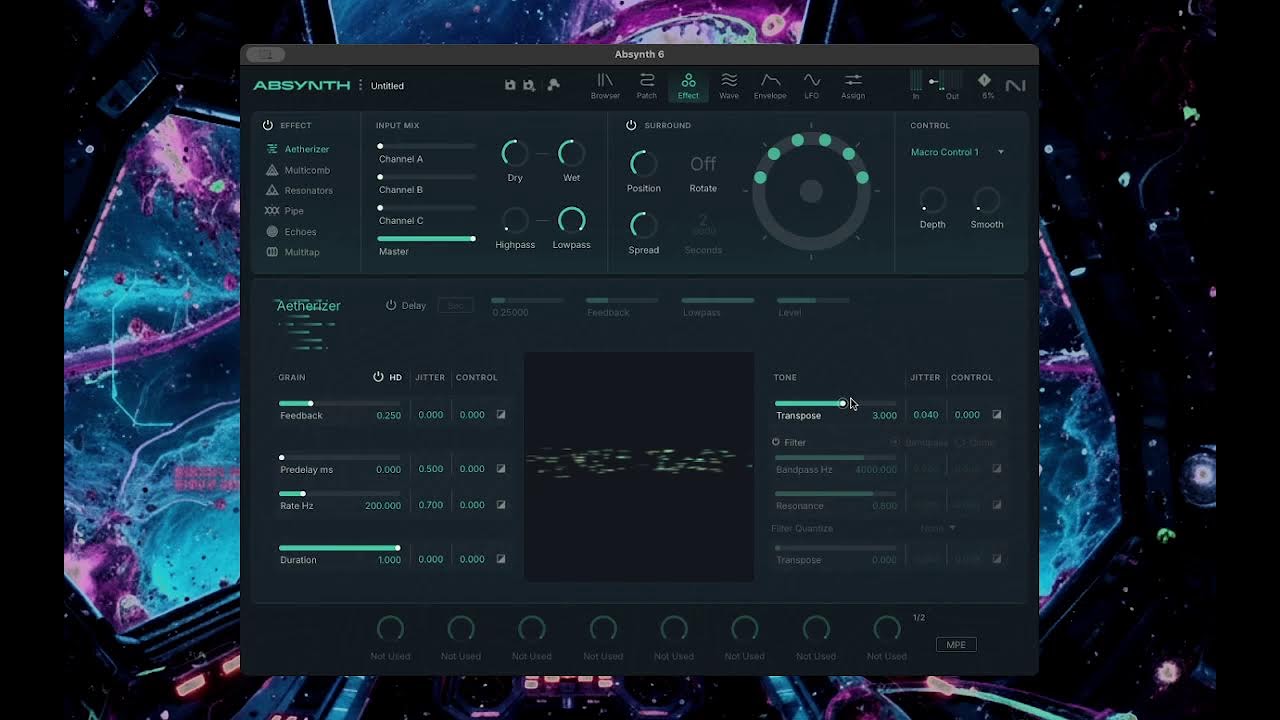Click the Rate Hz value 200.000
Screen dimensions: 1280x720
coord(383,506)
